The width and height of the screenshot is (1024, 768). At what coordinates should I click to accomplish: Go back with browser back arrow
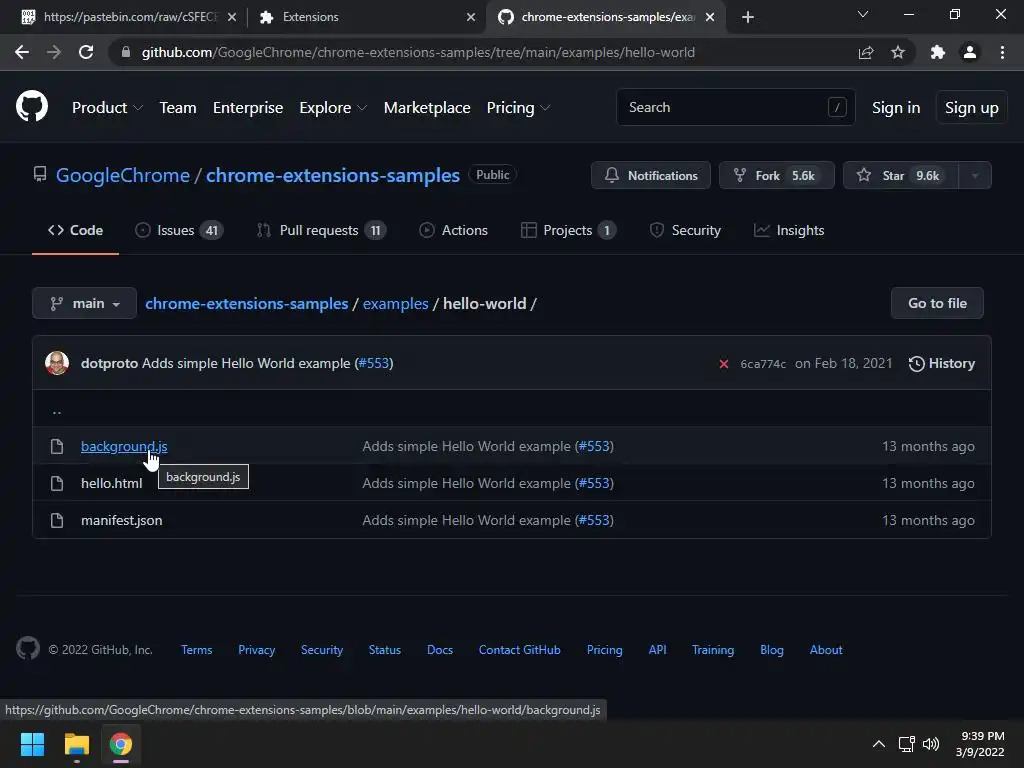[22, 52]
